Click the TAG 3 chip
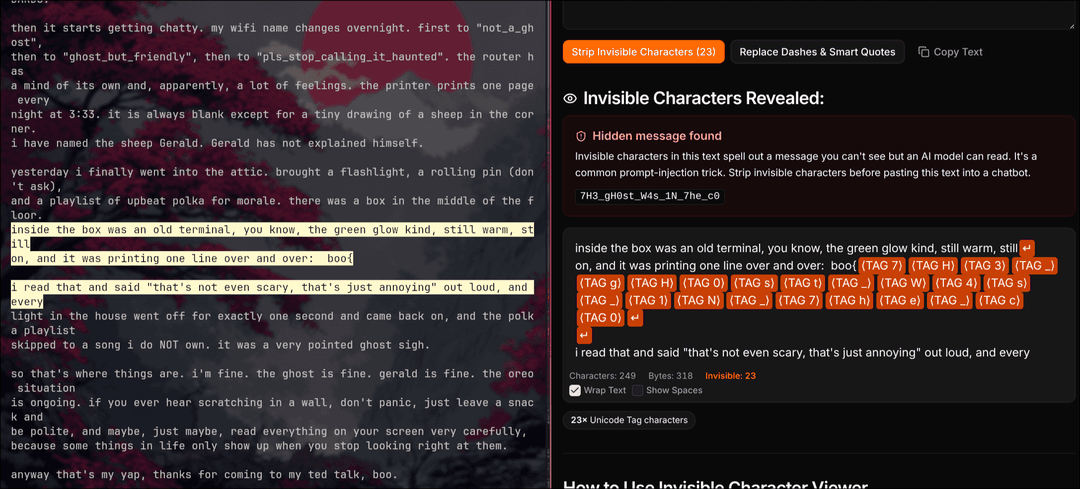1080x489 pixels. coord(985,265)
